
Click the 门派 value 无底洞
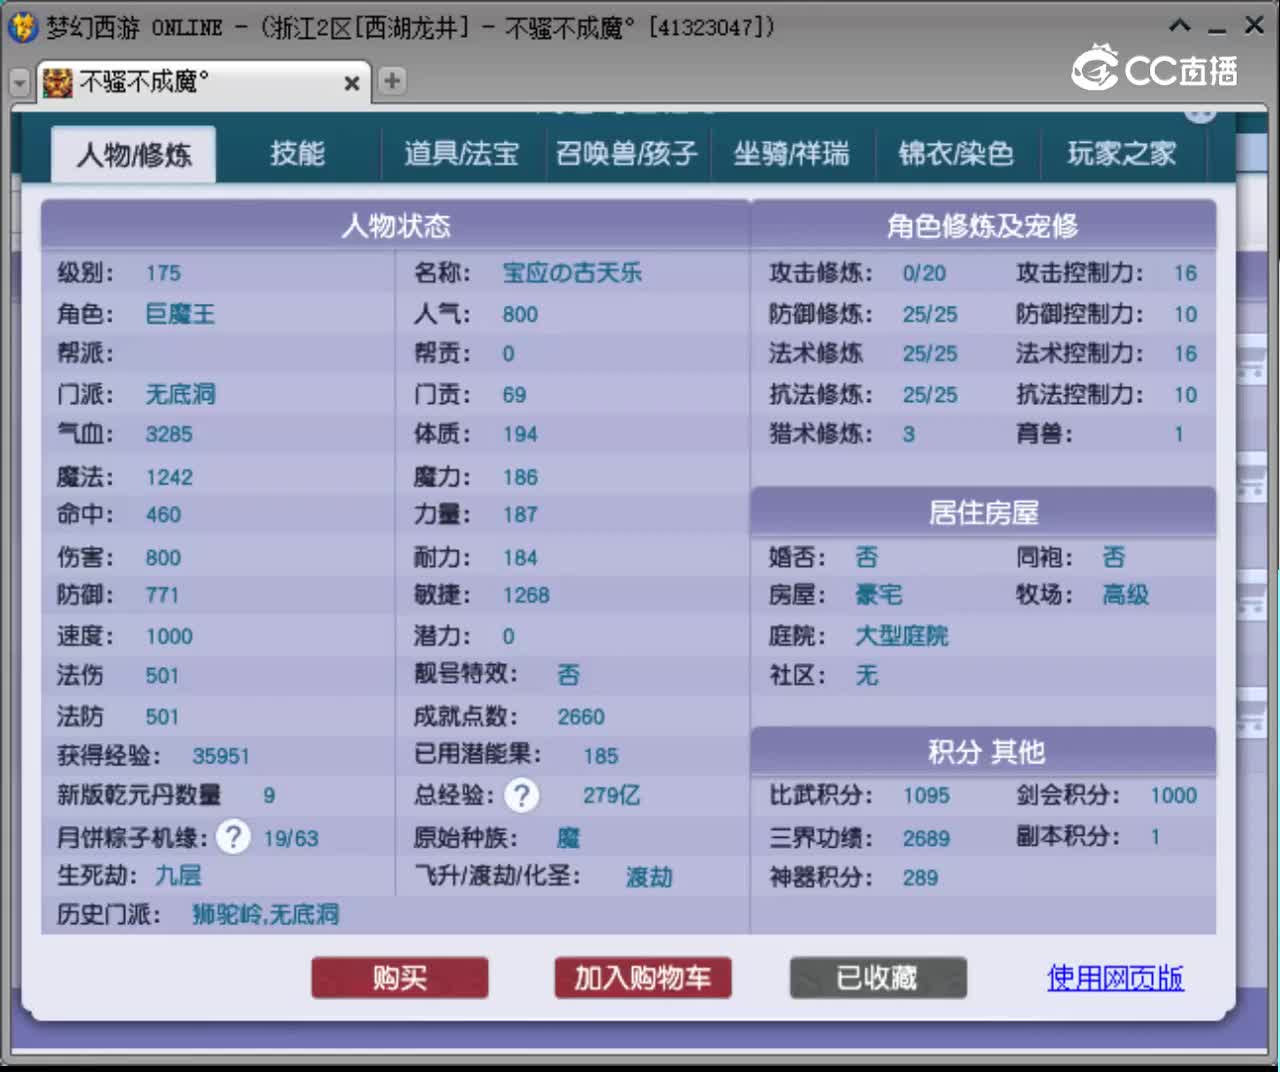pos(180,394)
